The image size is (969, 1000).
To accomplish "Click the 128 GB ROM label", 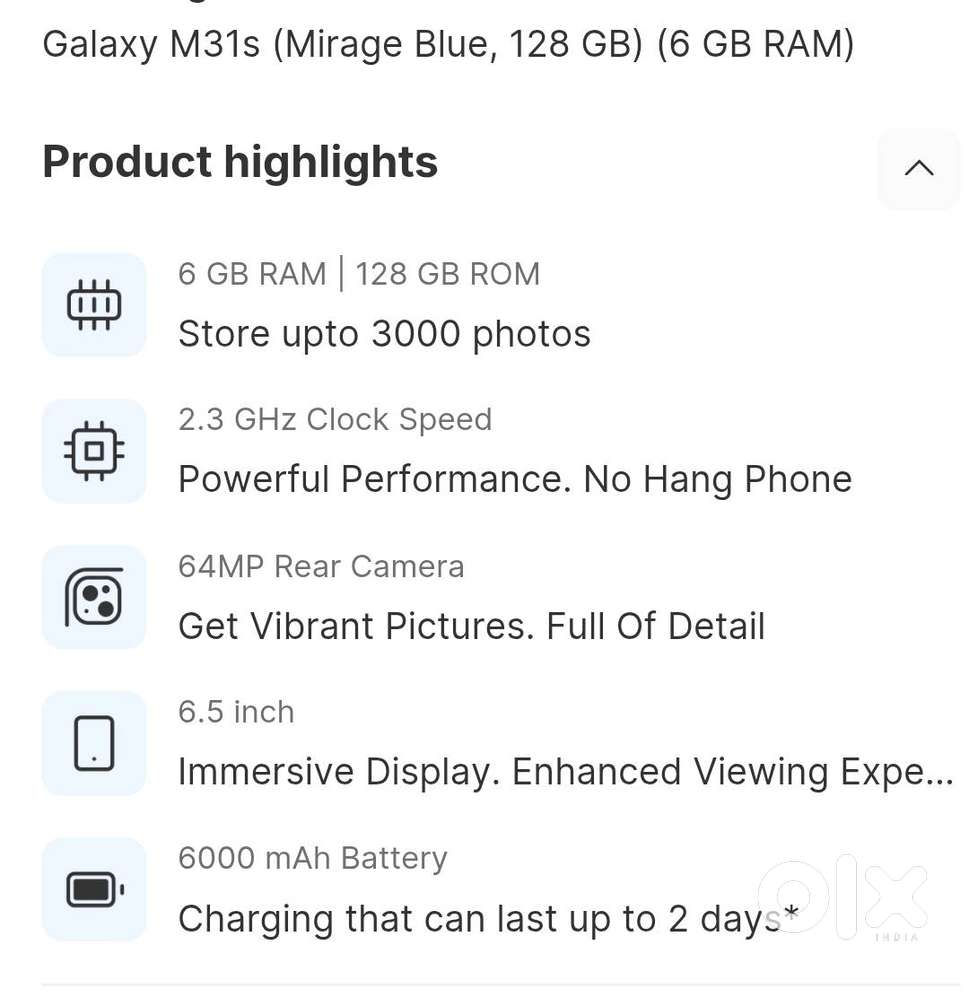I will point(448,274).
